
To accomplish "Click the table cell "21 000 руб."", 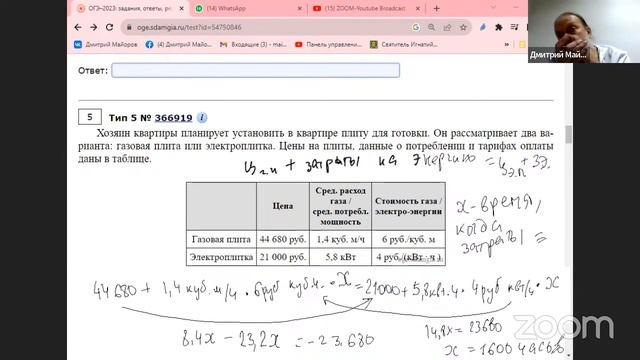I will coord(283,257).
